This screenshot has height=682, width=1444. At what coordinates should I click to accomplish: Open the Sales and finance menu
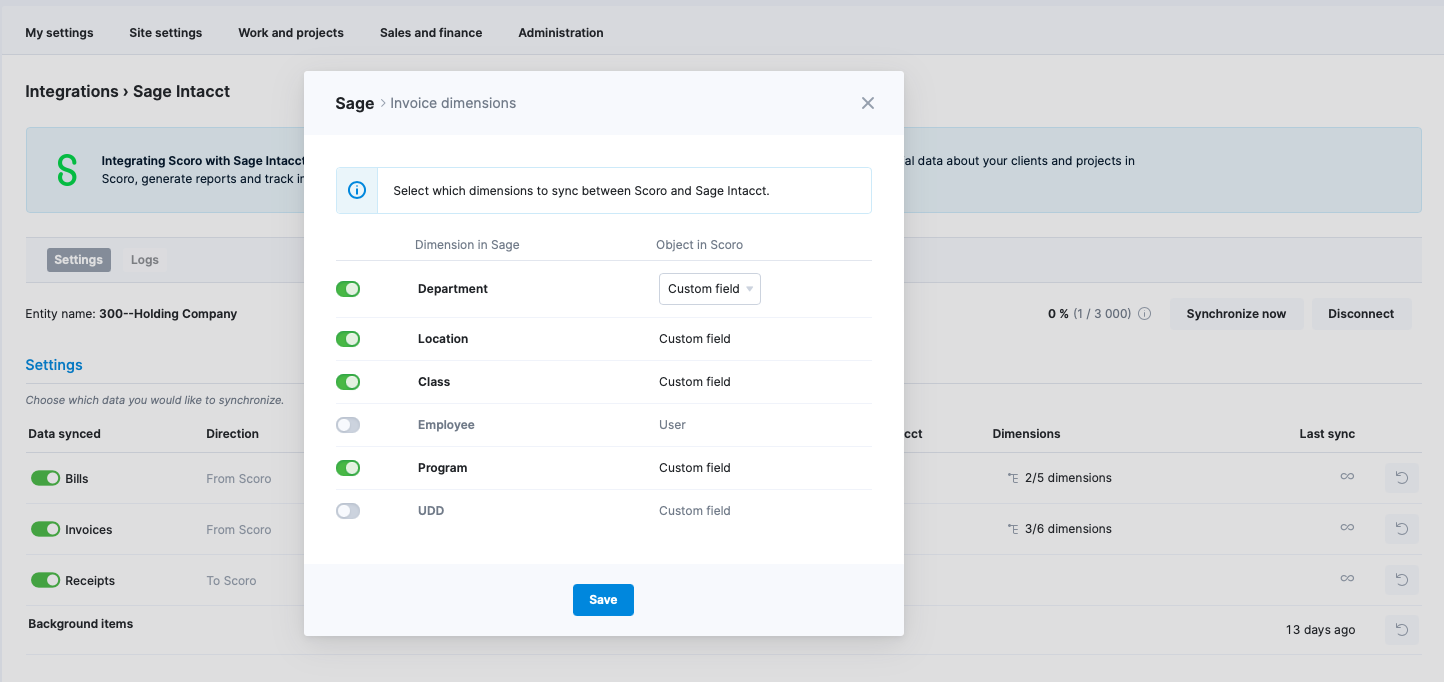430,32
